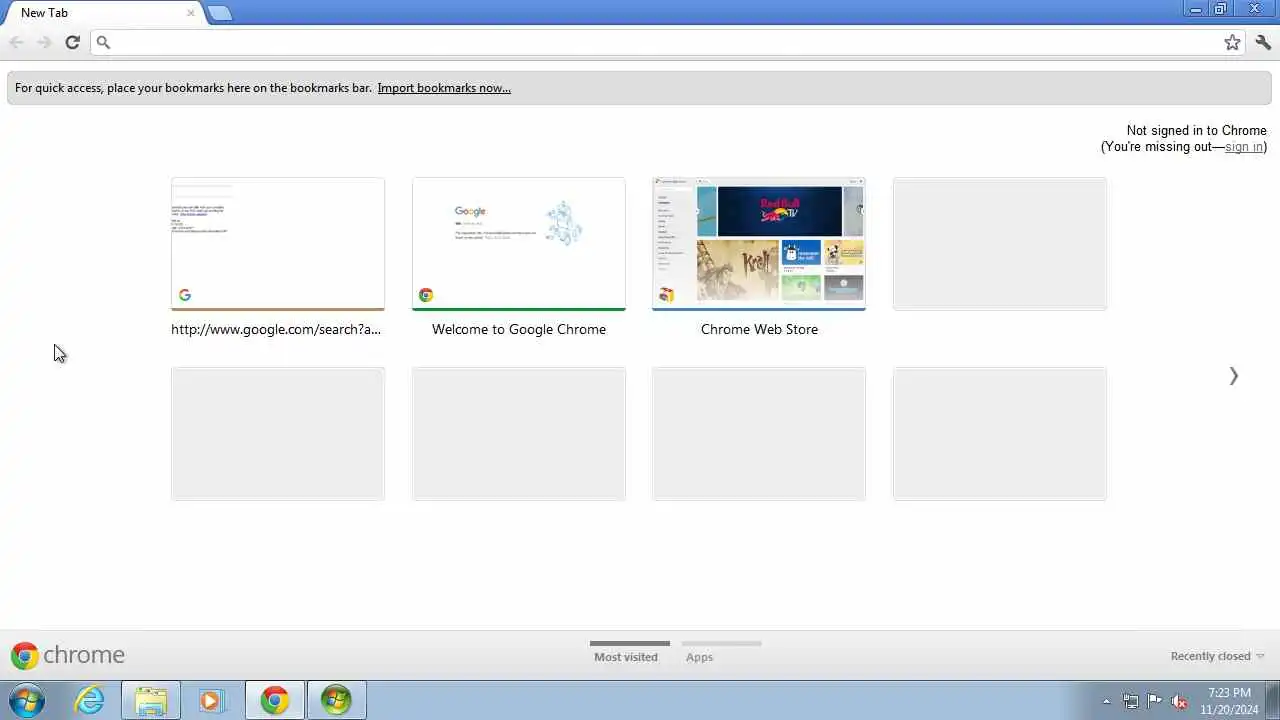This screenshot has width=1280, height=720.
Task: Open Windows Explorer folder in taskbar
Action: [x=151, y=700]
